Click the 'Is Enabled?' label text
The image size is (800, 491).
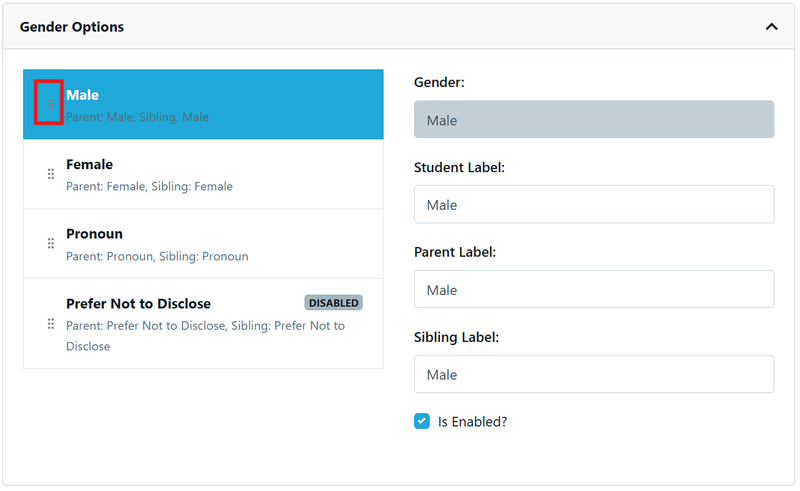[472, 422]
